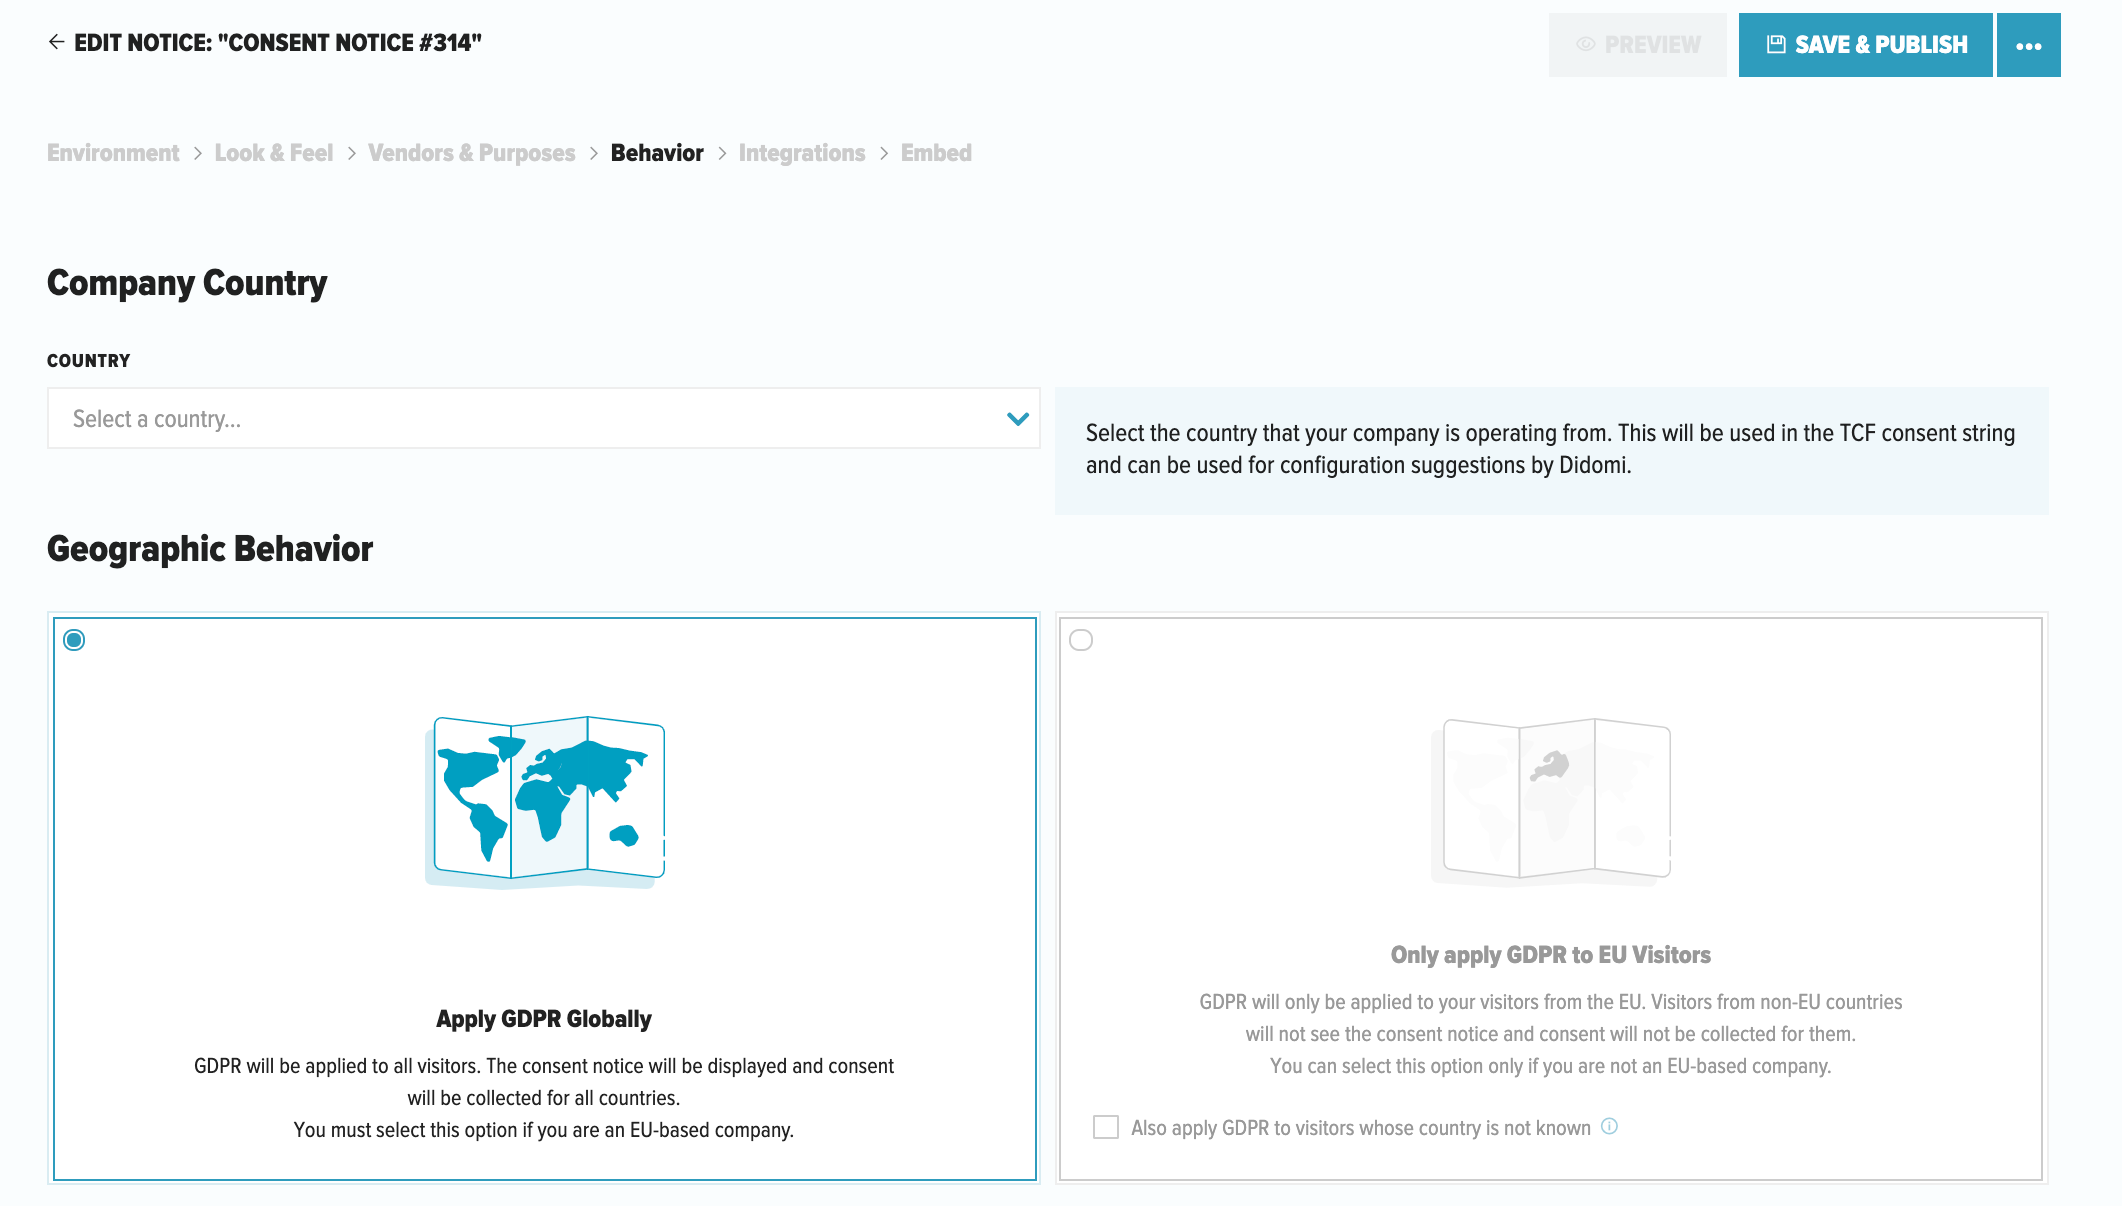This screenshot has height=1206, width=2122.
Task: Select the Behavior step
Action: click(657, 153)
